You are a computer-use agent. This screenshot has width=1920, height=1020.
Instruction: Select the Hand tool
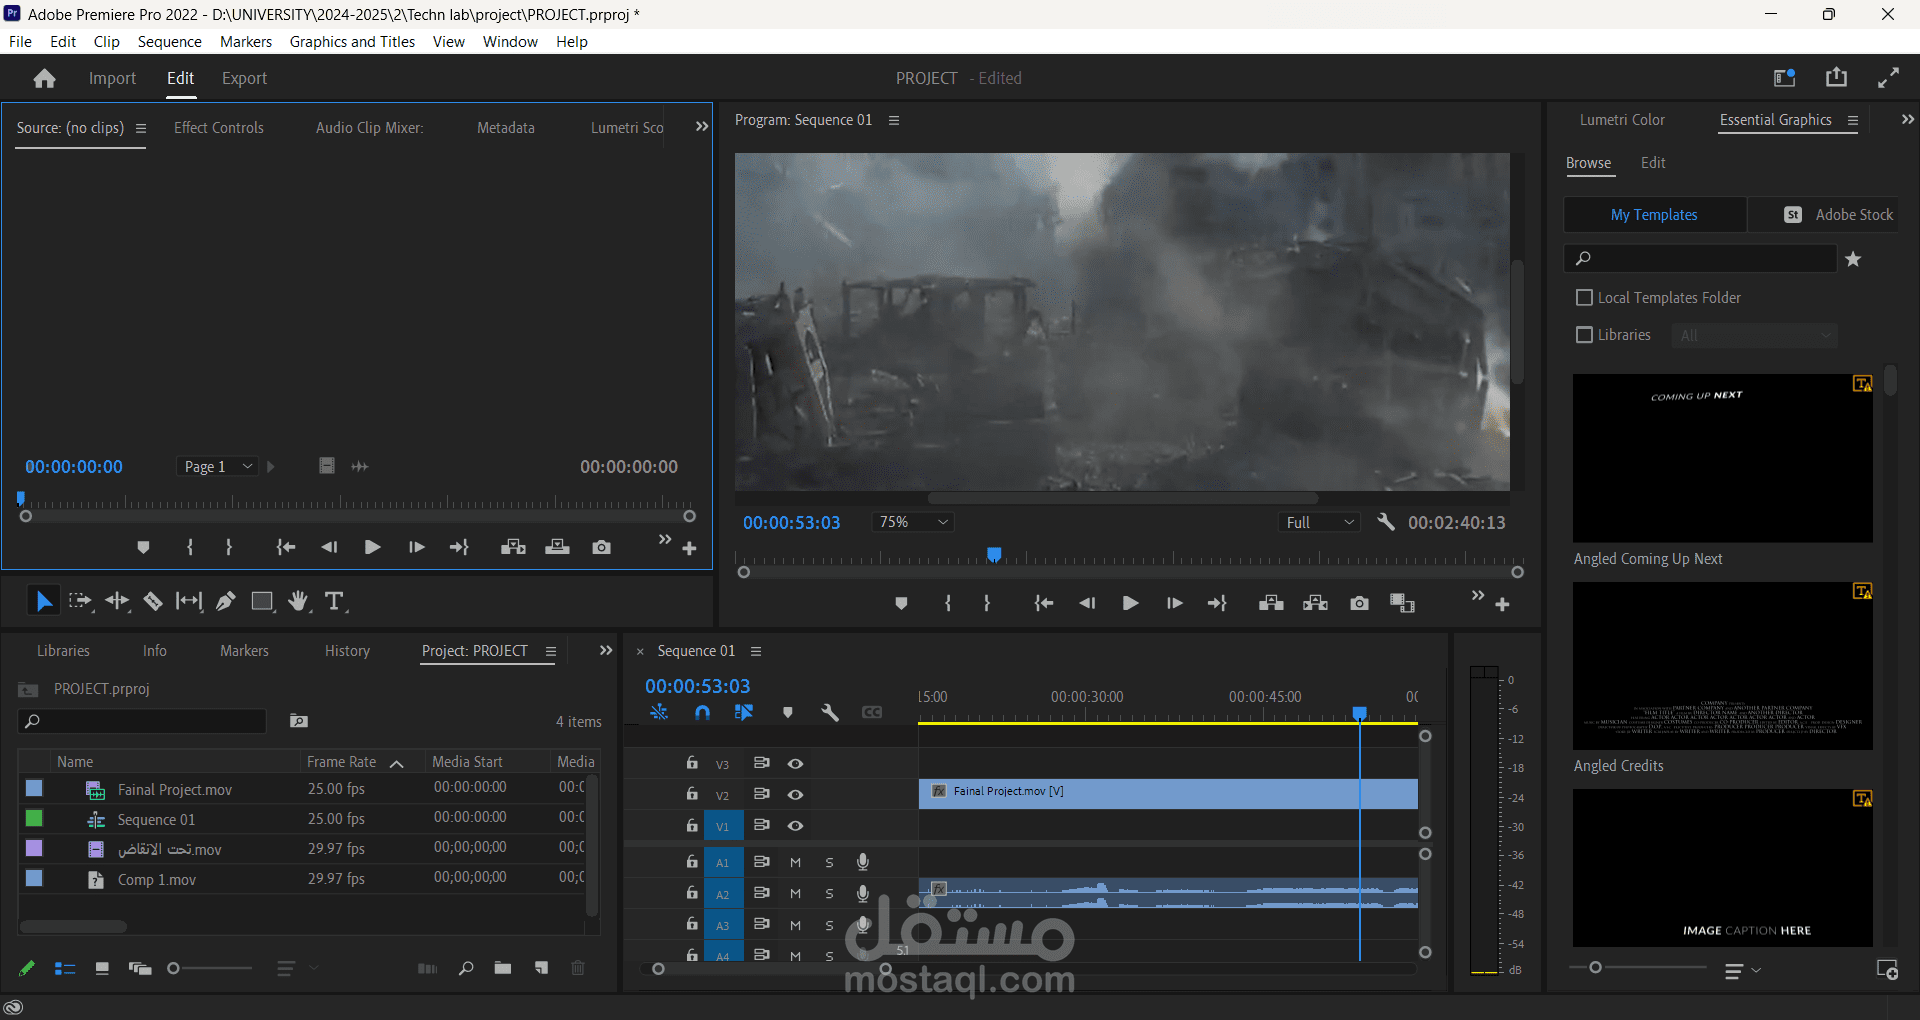(x=298, y=601)
